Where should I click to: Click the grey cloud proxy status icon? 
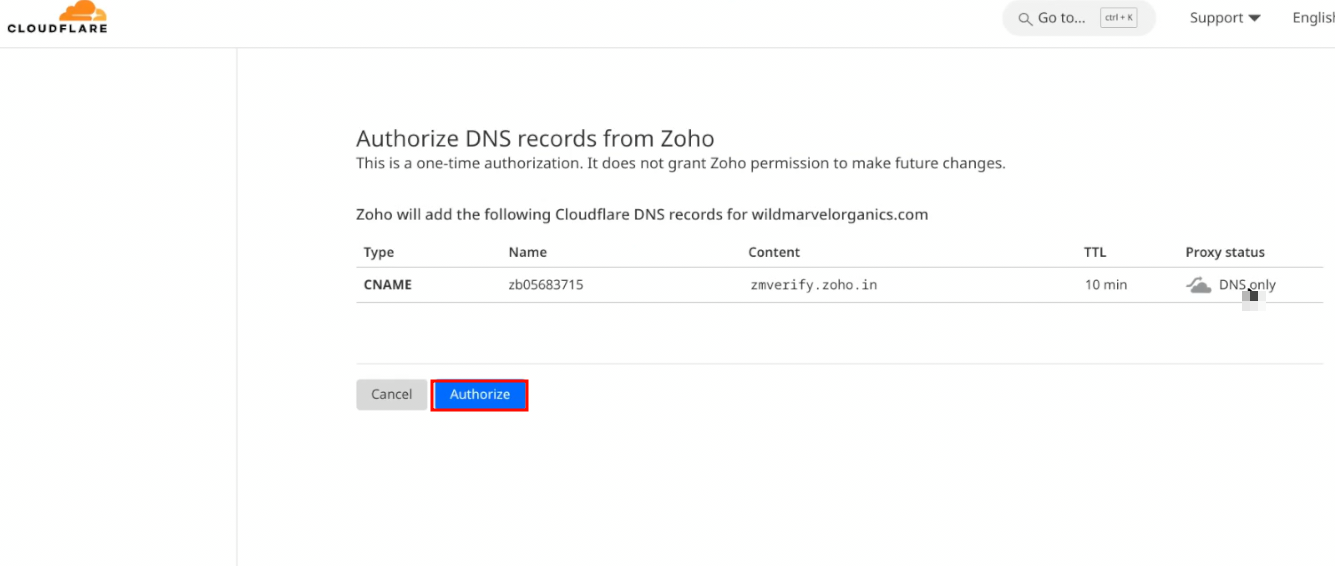1198,285
